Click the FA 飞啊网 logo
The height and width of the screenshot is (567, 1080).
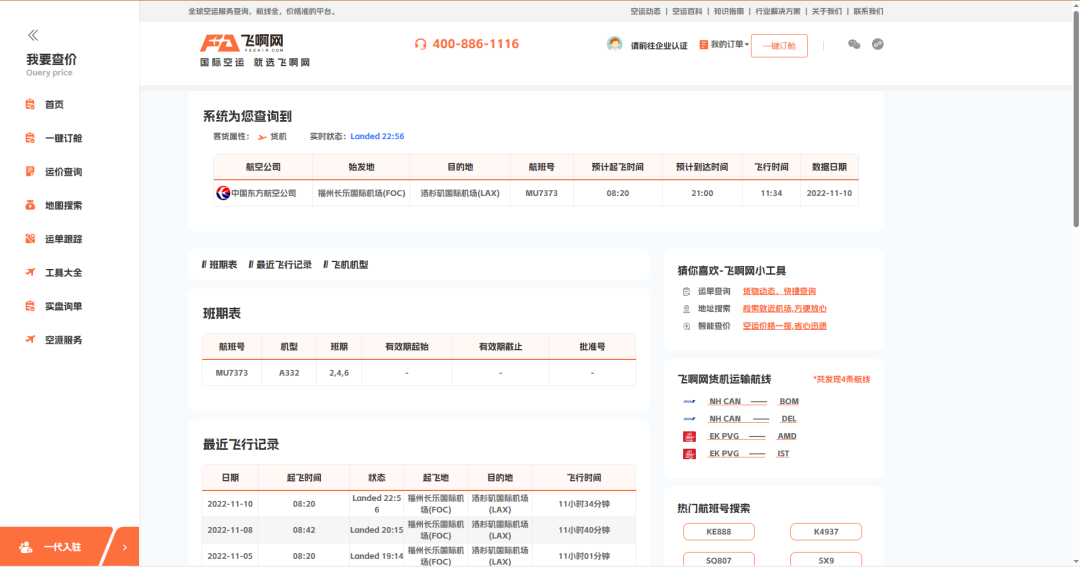pos(242,43)
